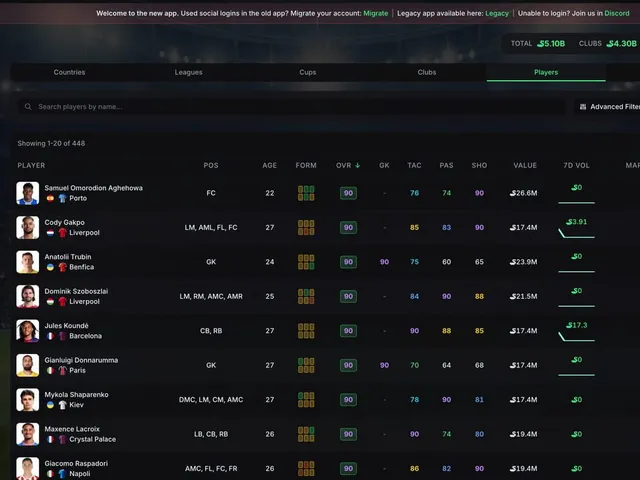Open the Countries tab
640x480 pixels.
click(69, 72)
